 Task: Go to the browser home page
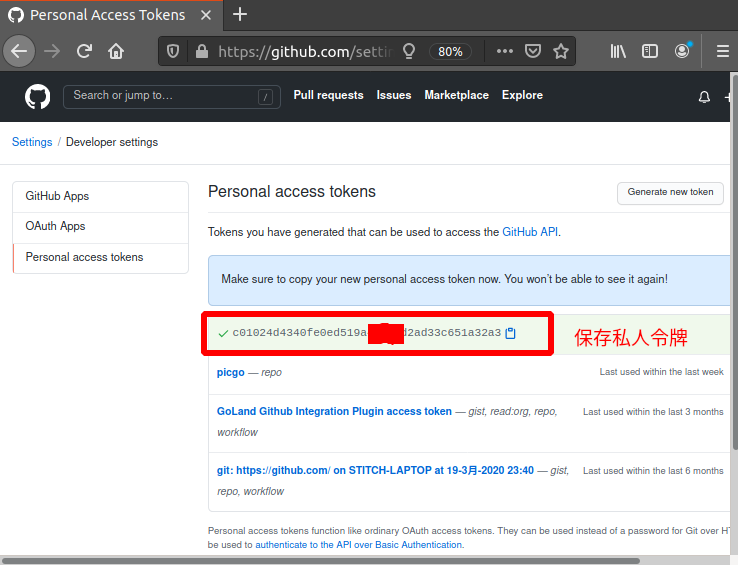coord(116,51)
